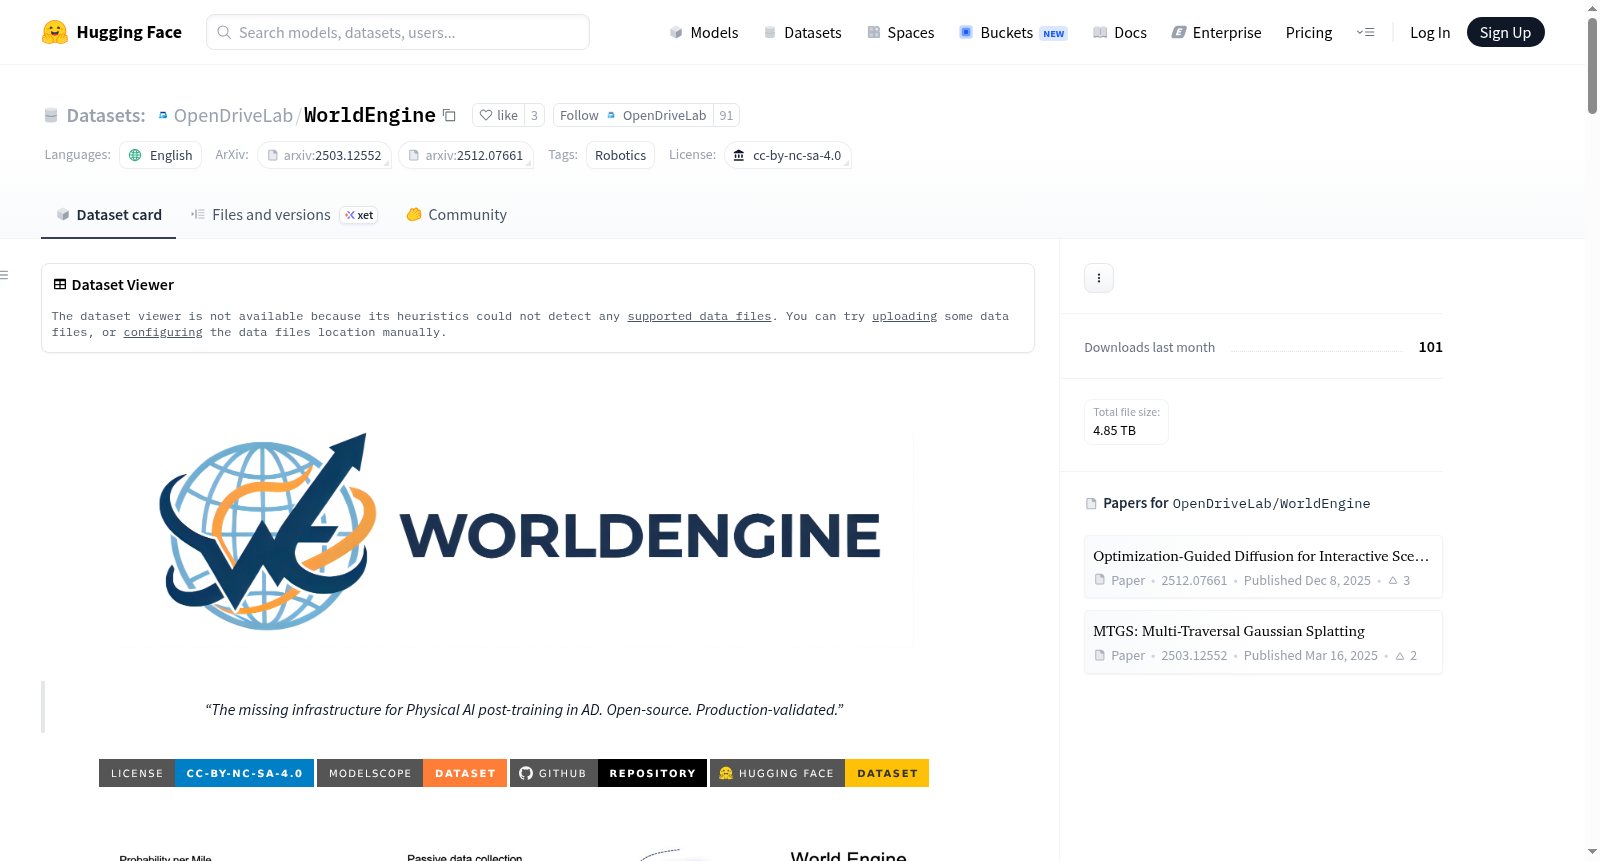Open the Pricing page
The width and height of the screenshot is (1600, 861).
1309,32
